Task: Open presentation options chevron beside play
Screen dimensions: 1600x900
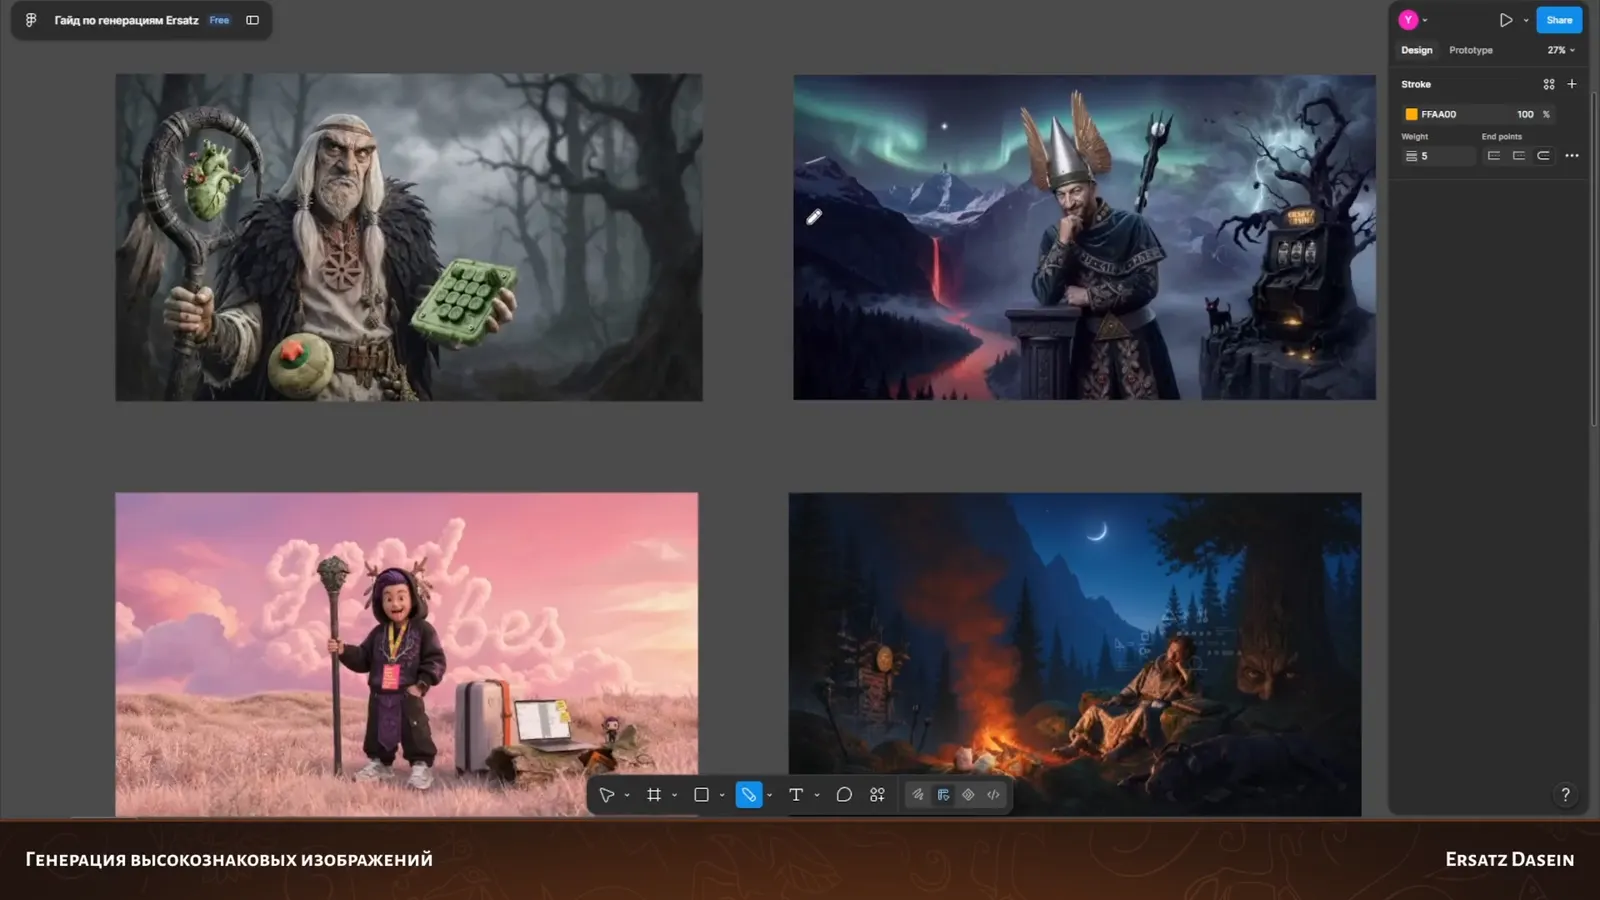Action: (1526, 20)
